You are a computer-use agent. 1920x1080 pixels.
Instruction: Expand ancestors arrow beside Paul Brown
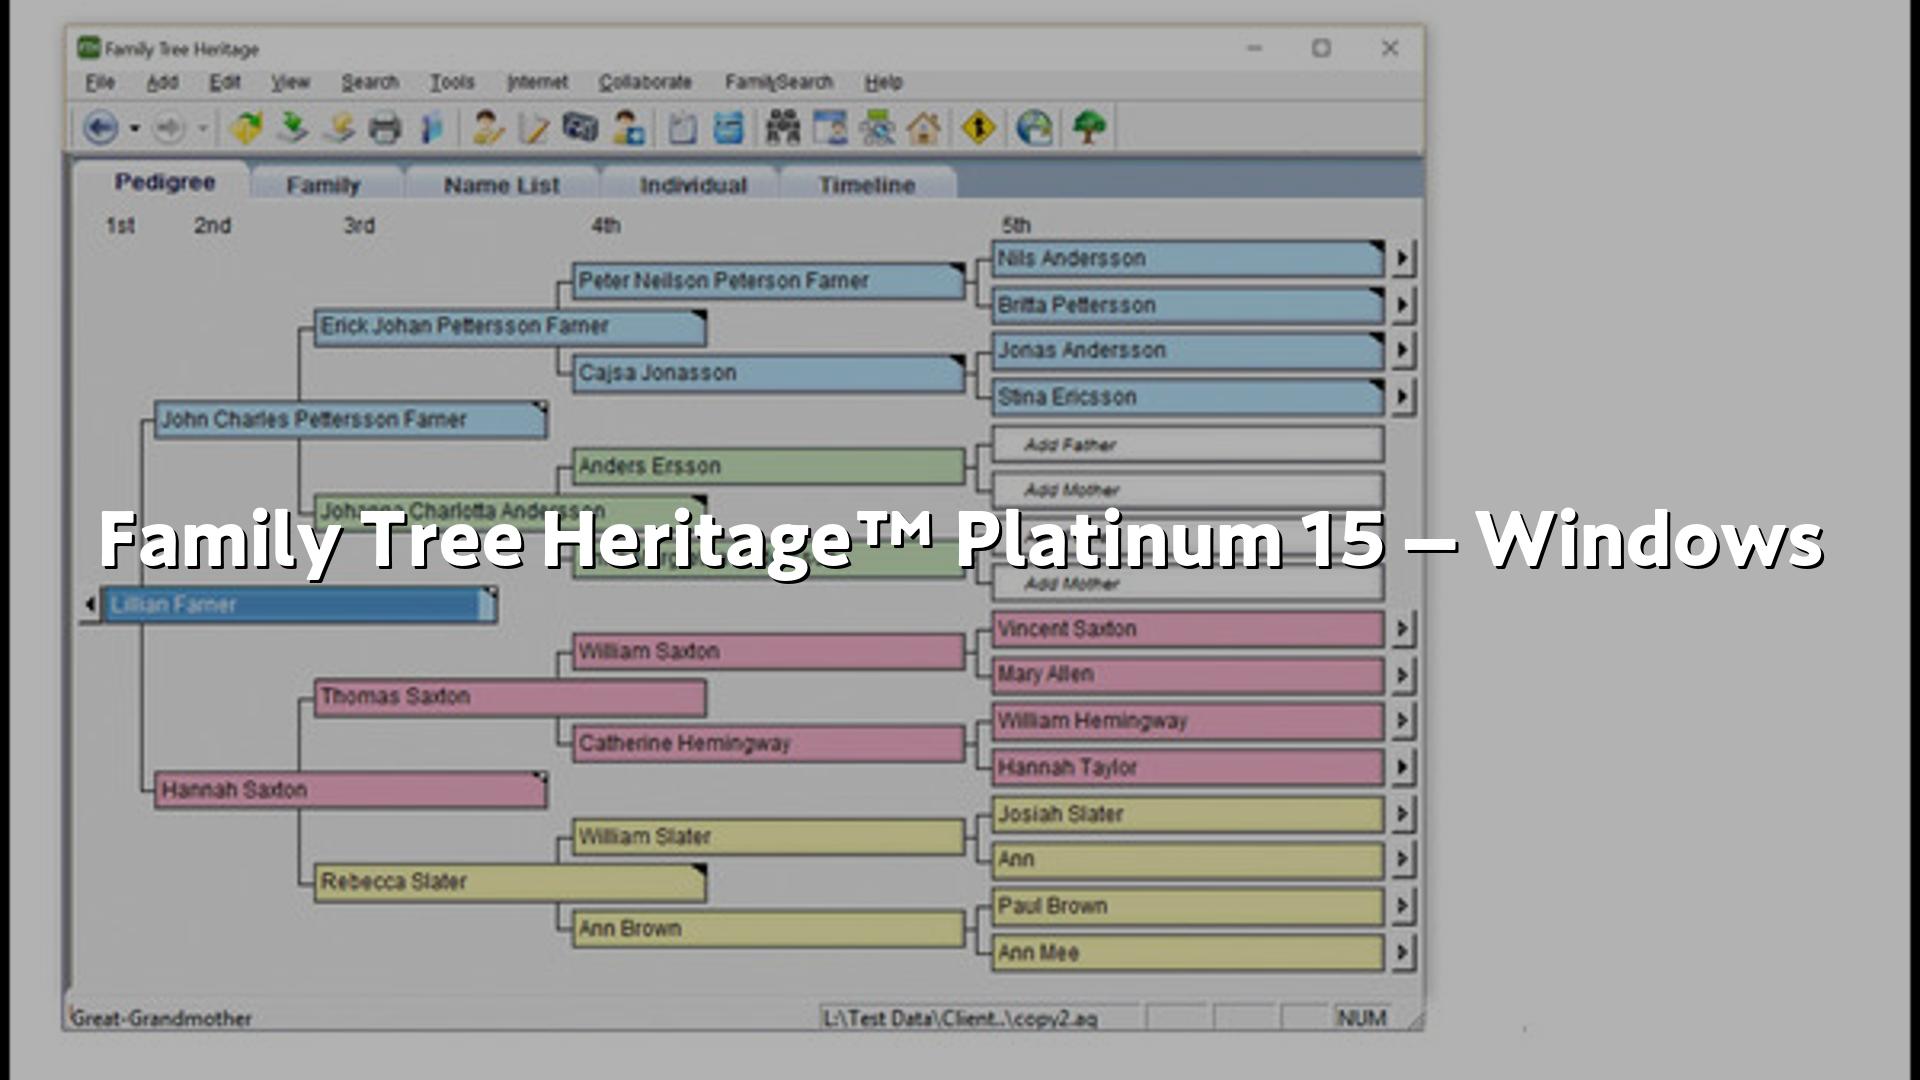point(1402,906)
